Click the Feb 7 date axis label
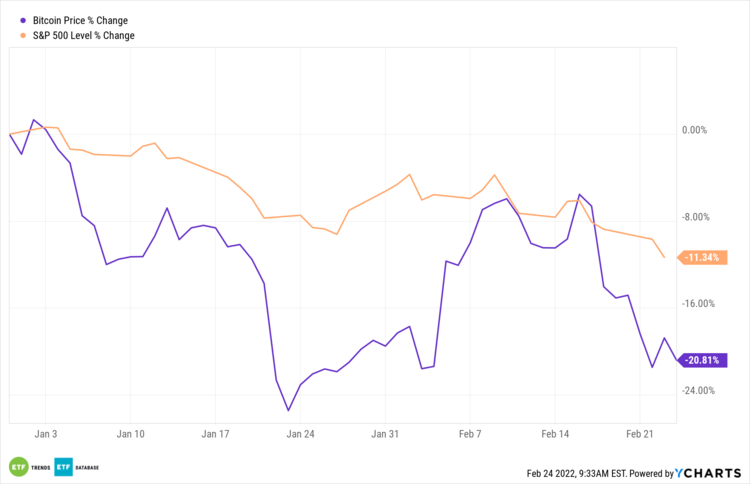 tap(470, 434)
